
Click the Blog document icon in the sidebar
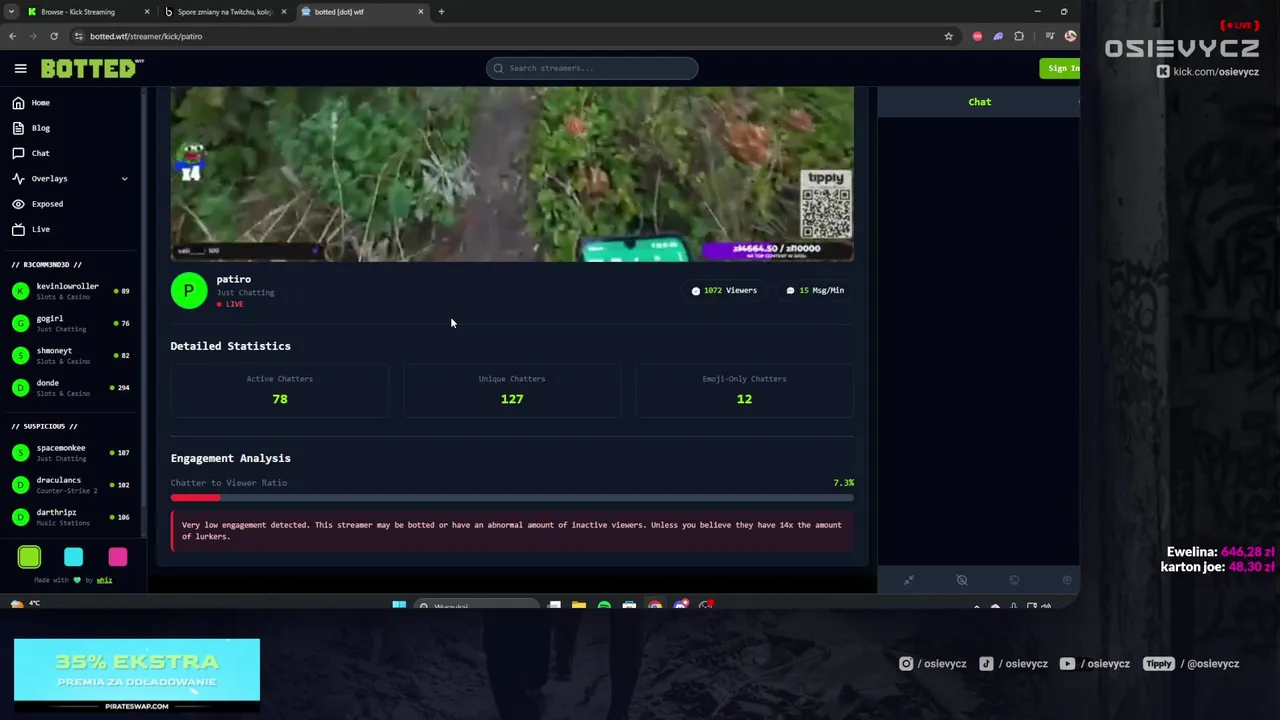click(18, 128)
